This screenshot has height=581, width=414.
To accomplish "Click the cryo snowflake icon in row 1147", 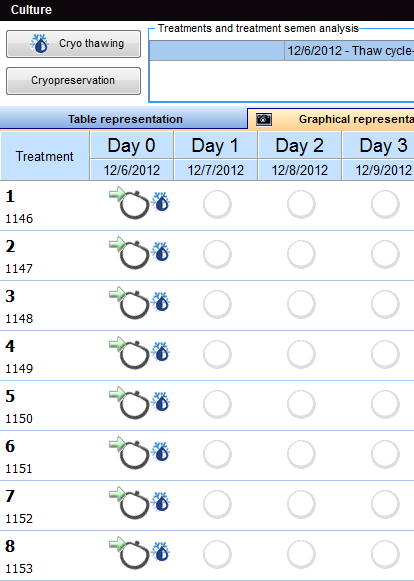I will (160, 253).
